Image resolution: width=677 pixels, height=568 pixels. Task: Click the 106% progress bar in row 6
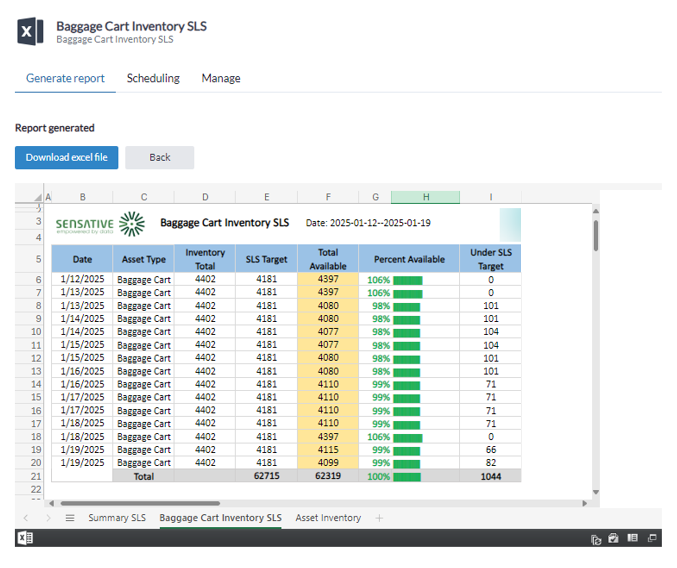tap(408, 281)
